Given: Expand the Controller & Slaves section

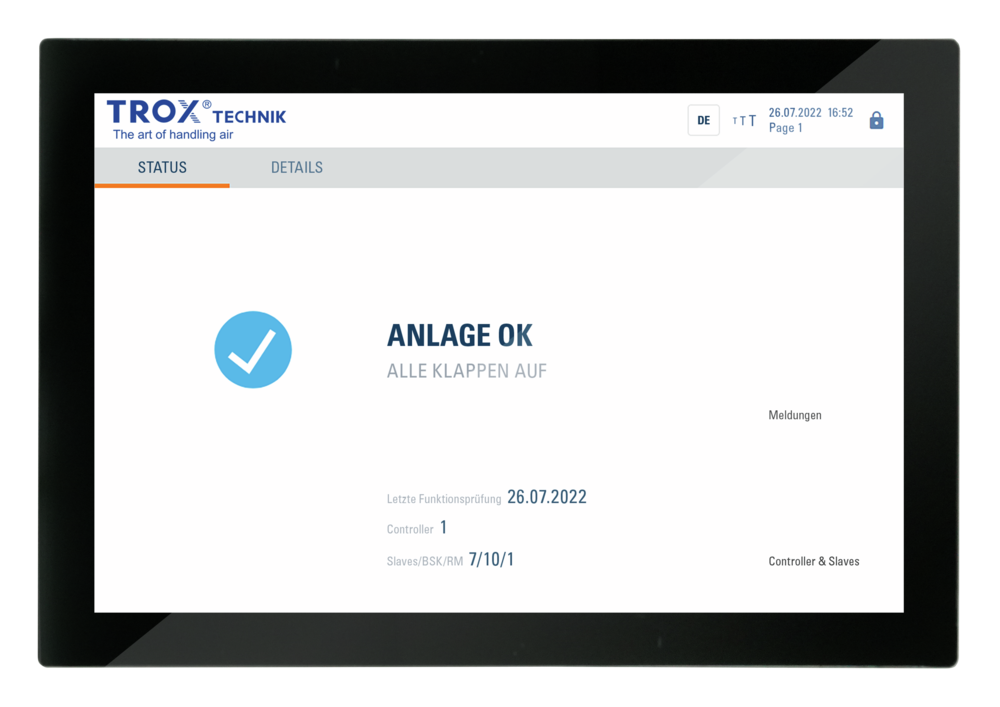Looking at the screenshot, I should pos(814,561).
